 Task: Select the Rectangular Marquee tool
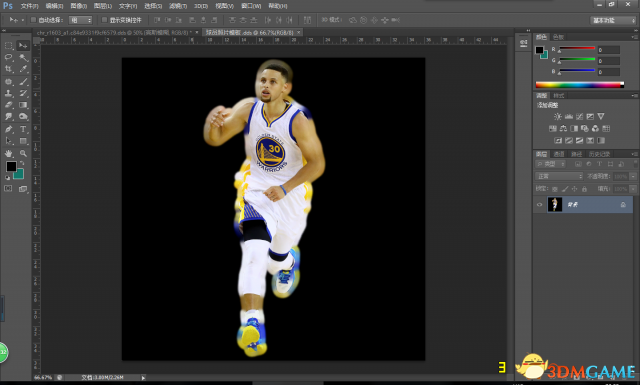point(9,45)
